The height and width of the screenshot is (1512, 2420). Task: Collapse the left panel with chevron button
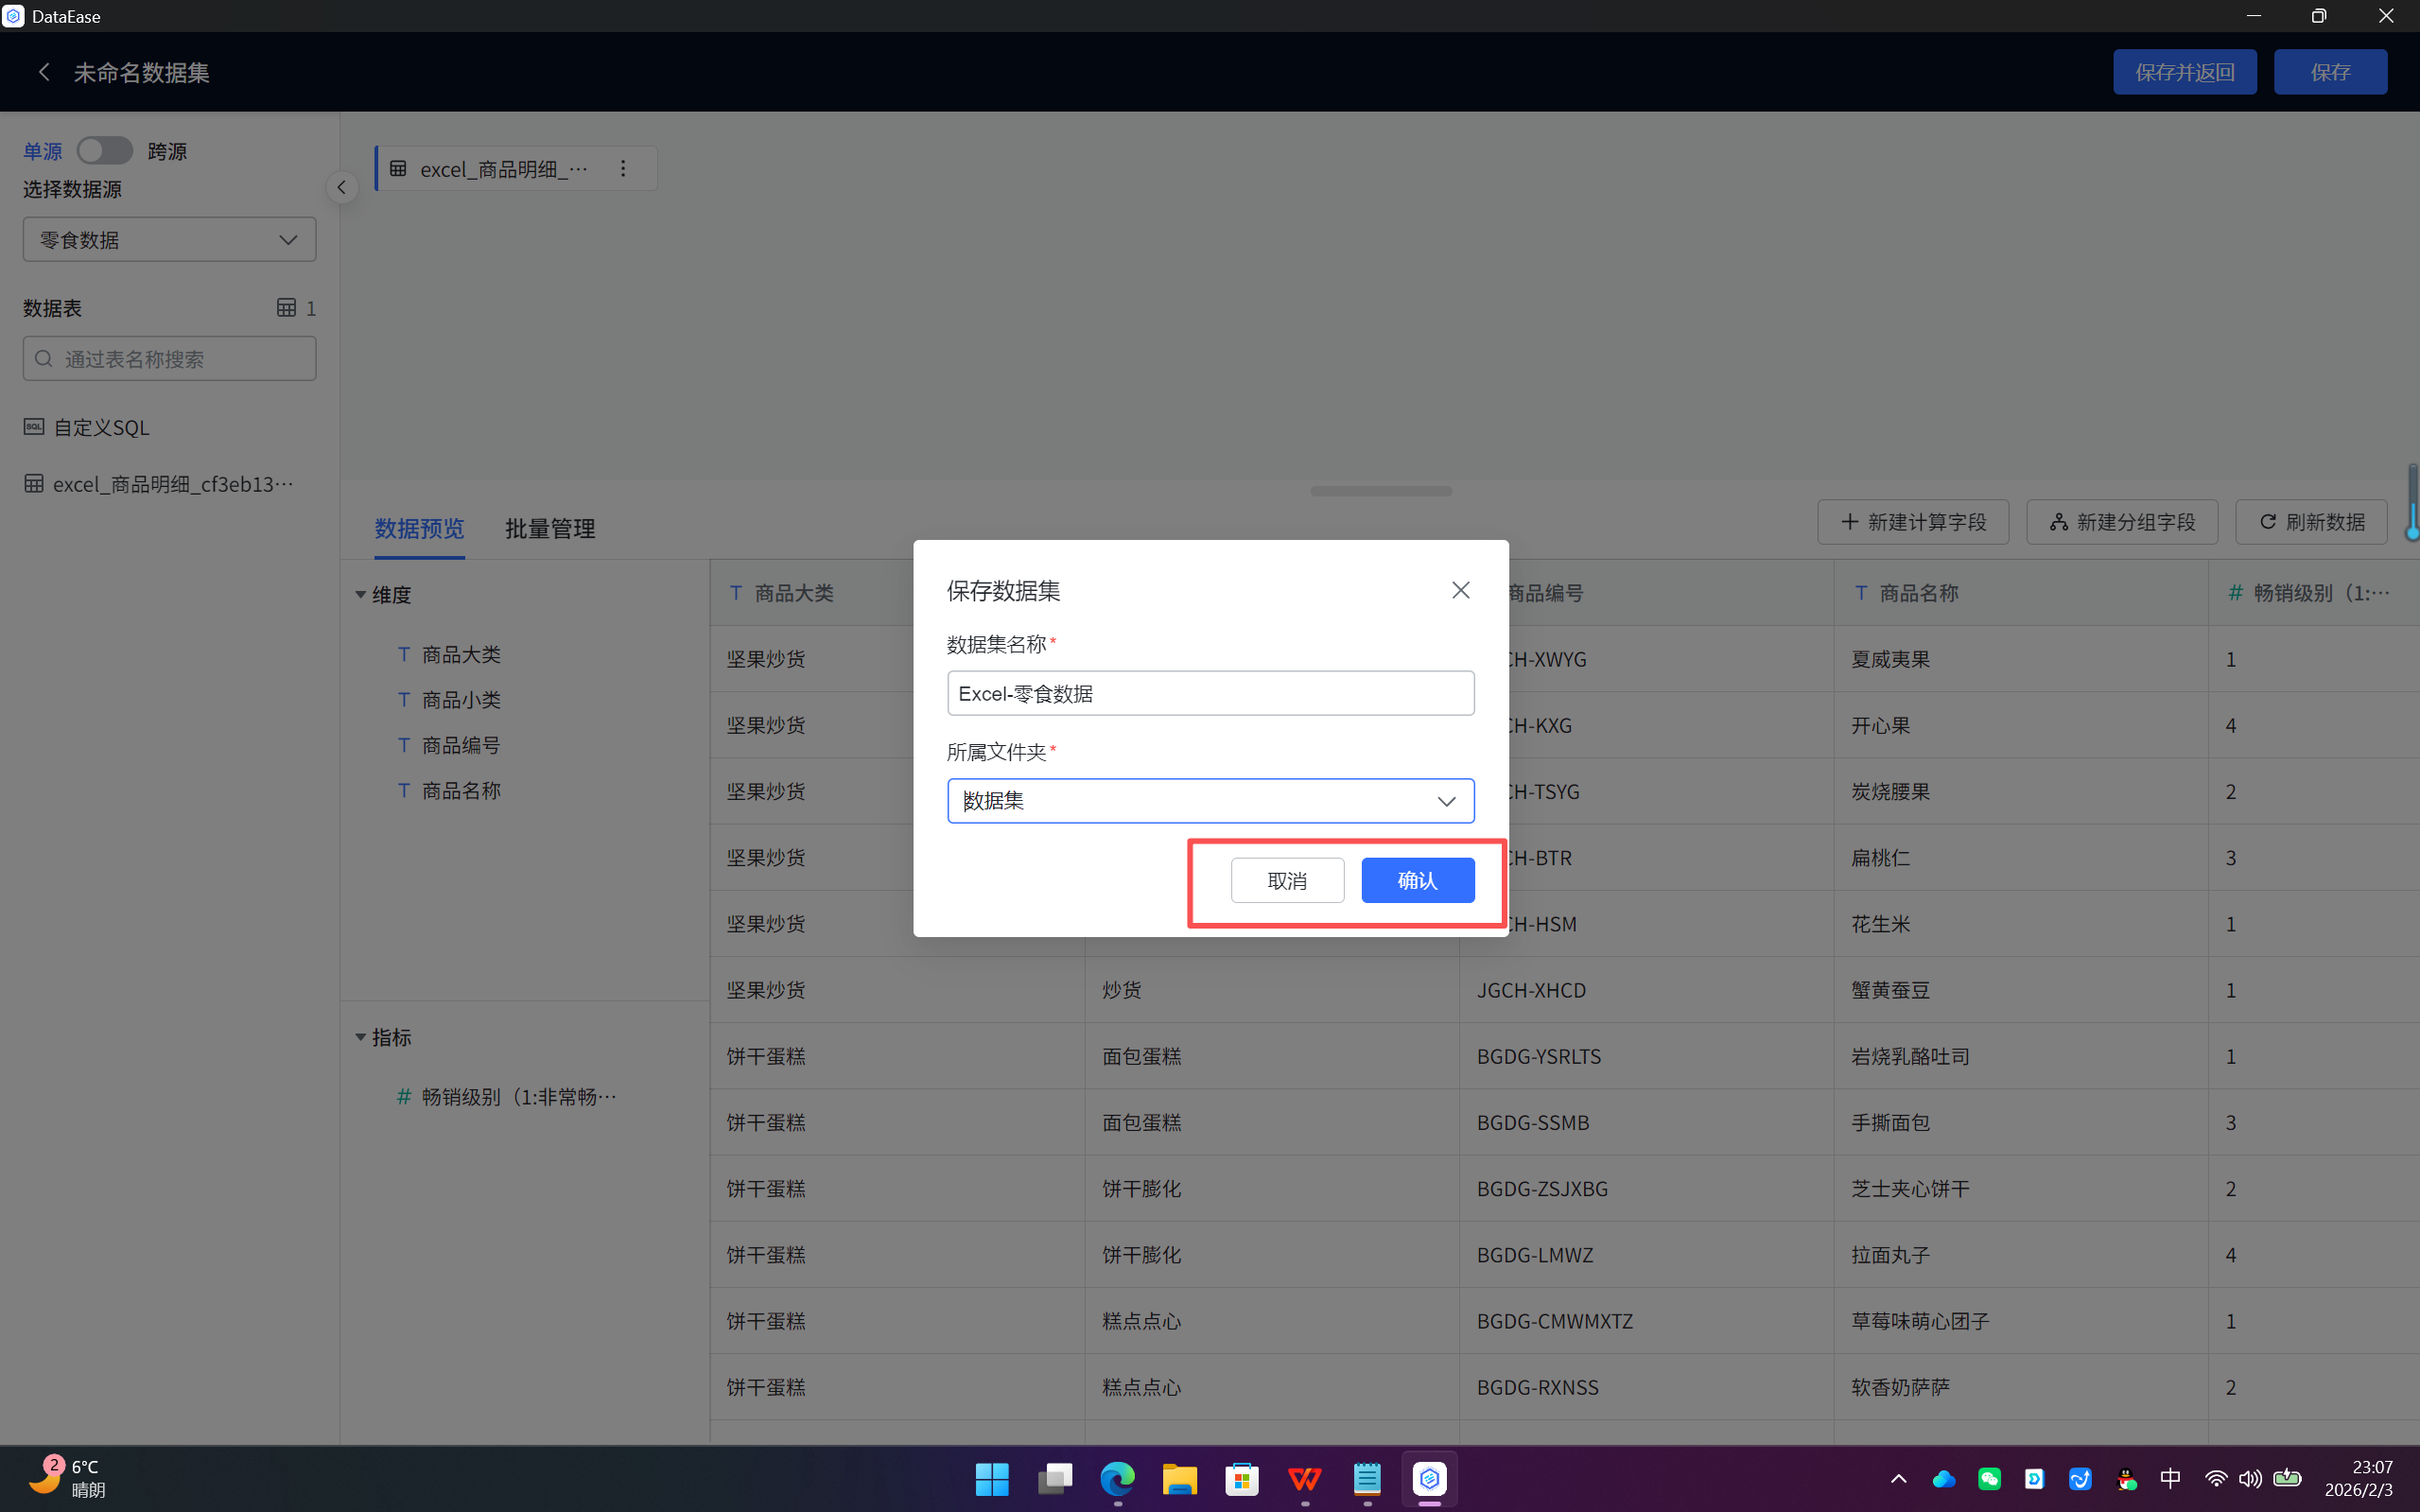point(342,187)
